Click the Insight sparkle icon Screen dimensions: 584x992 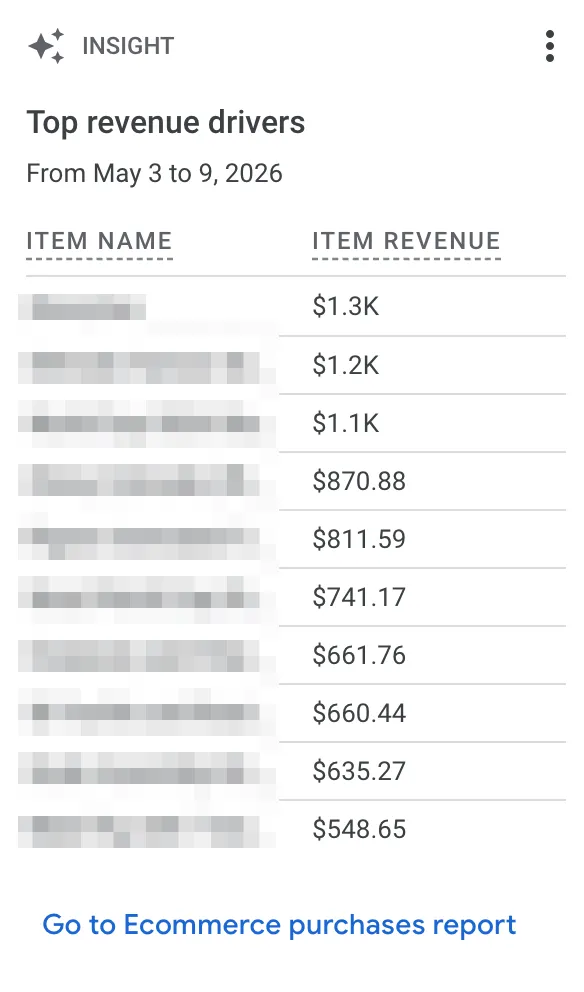(46, 46)
